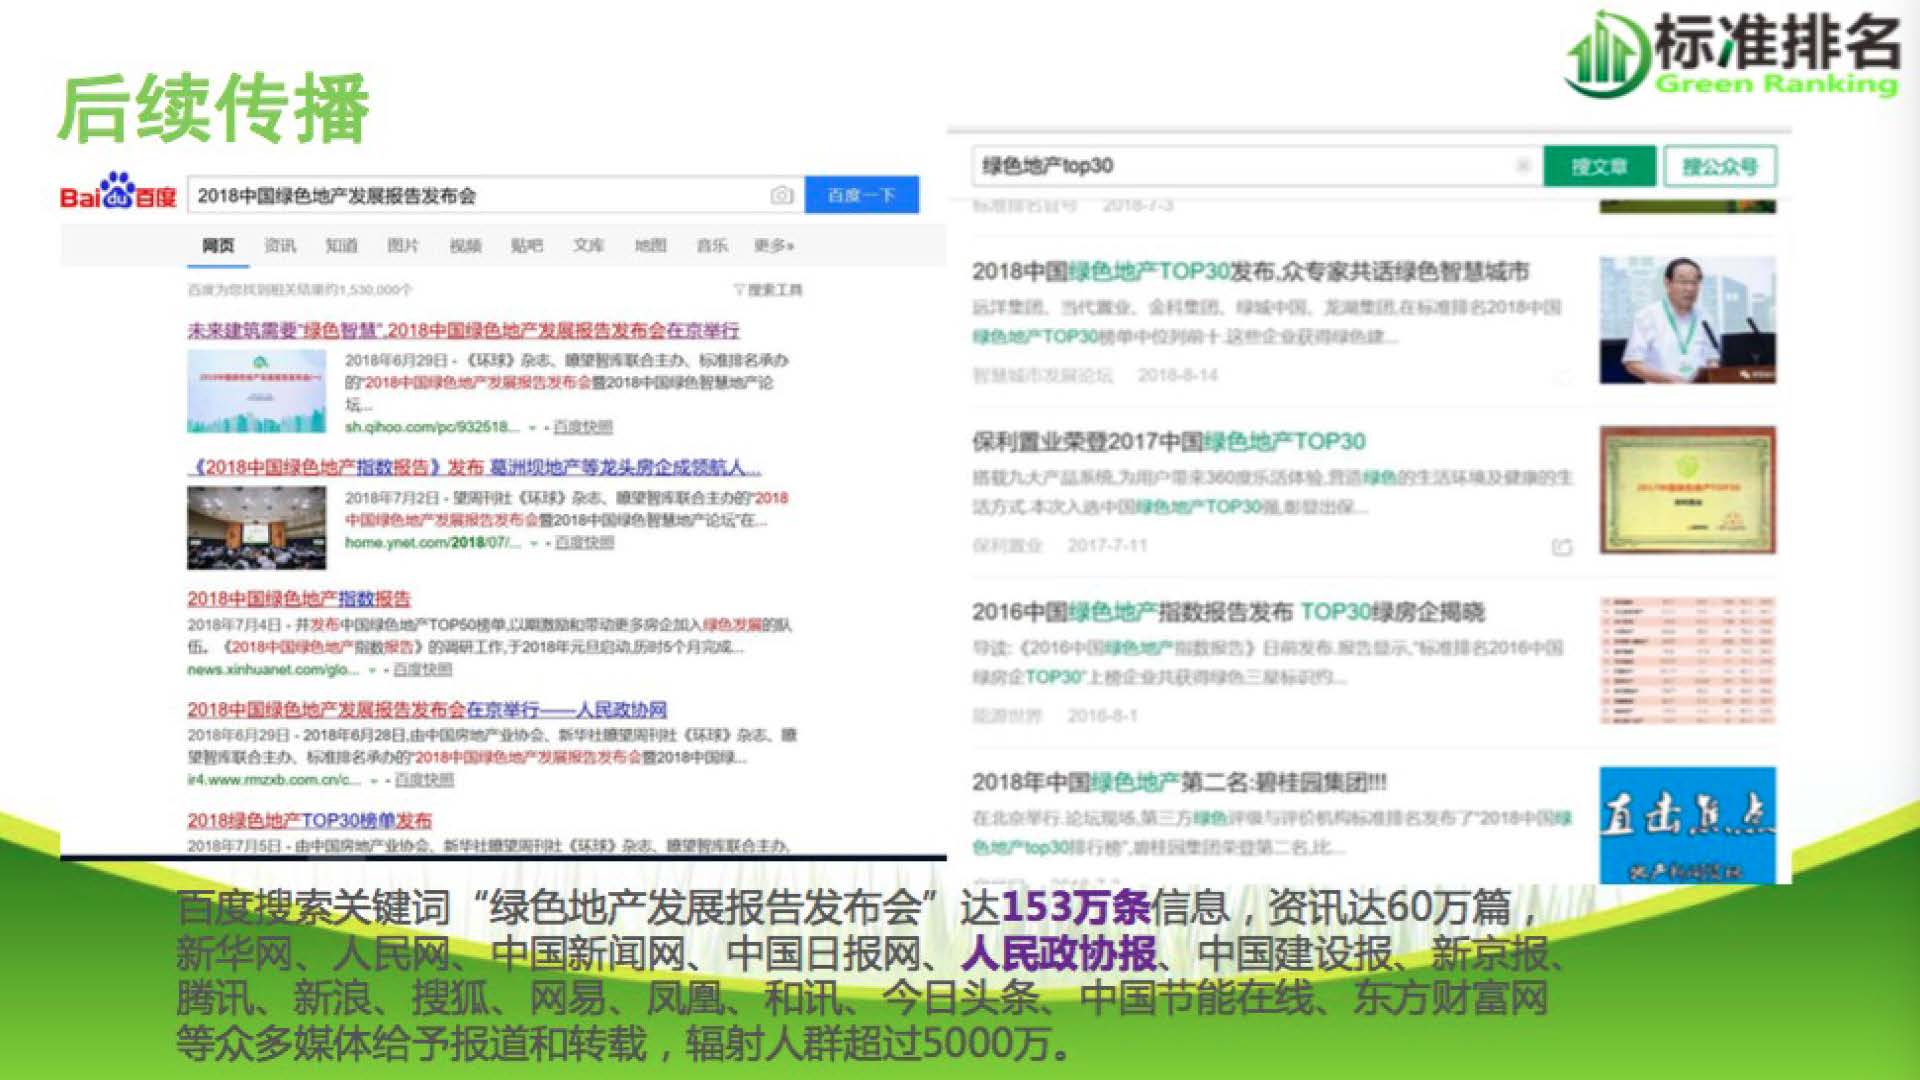The height and width of the screenshot is (1080, 1920).
Task: Click the 搜公众号 button
Action: 1720,166
